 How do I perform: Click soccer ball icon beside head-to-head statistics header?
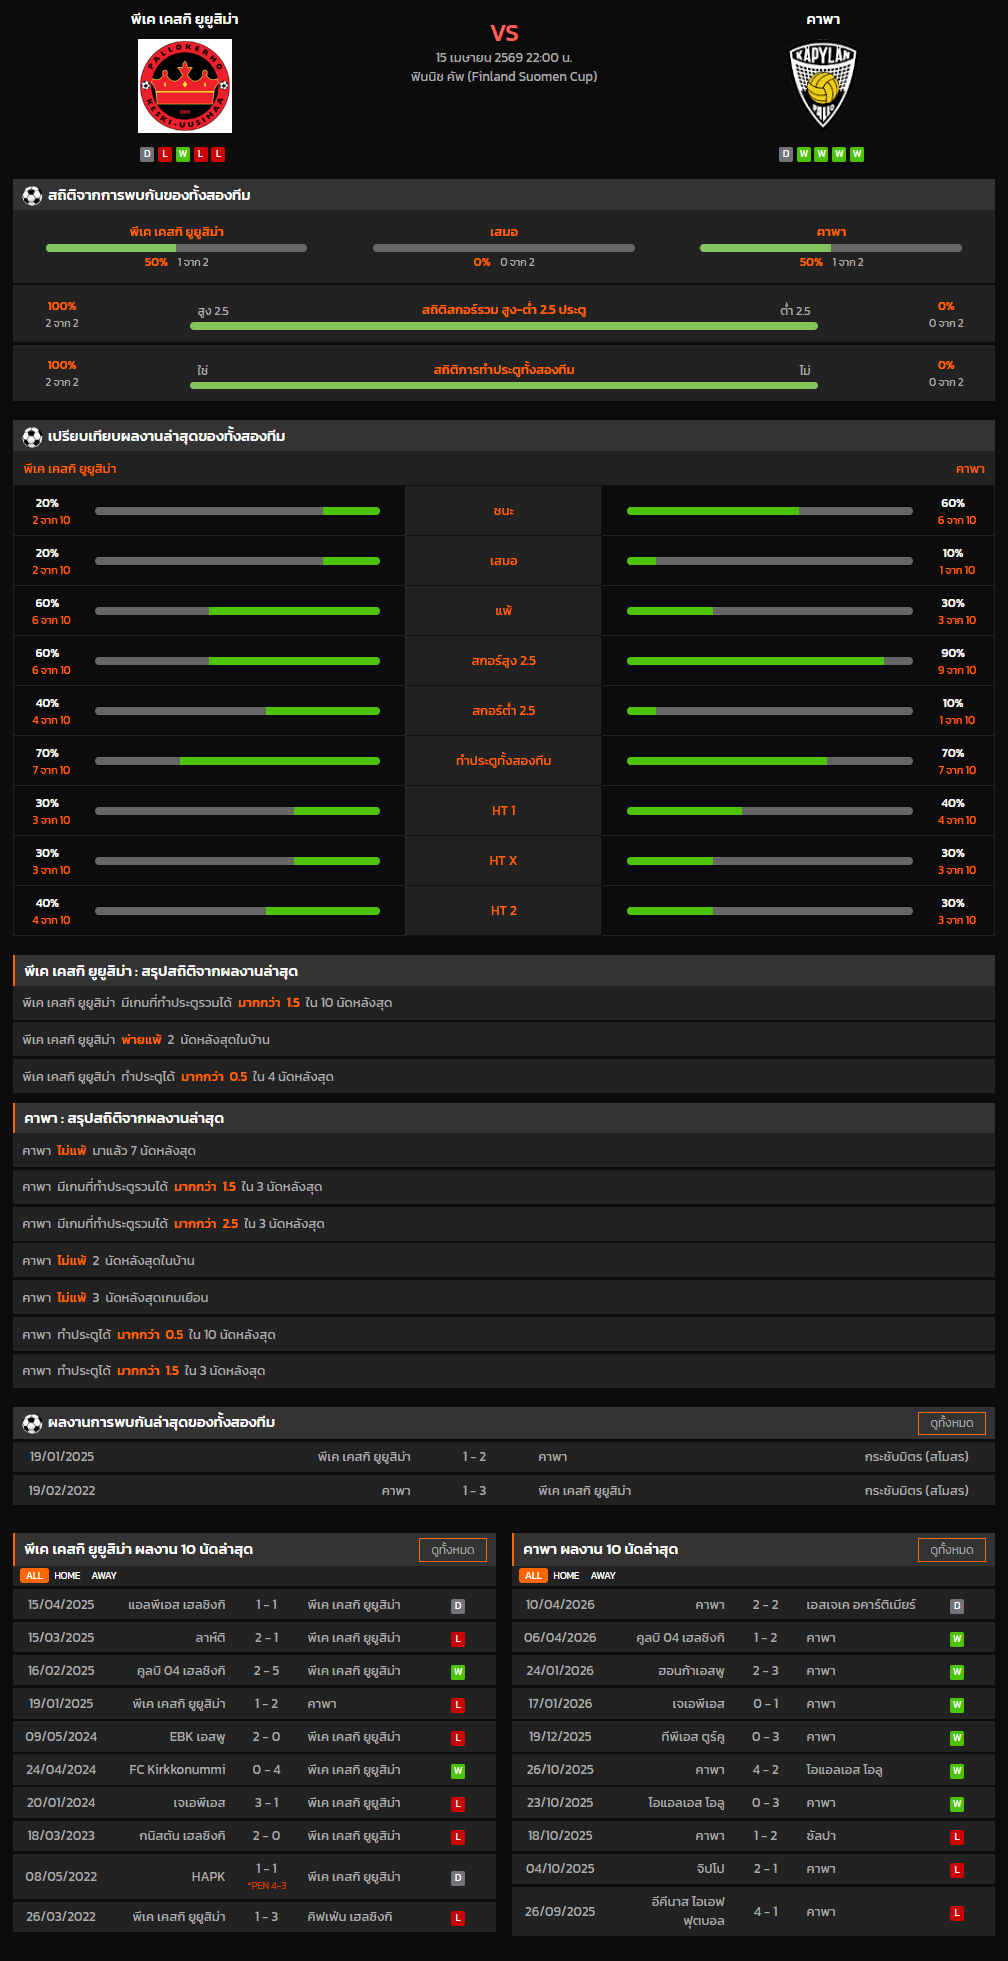point(32,196)
